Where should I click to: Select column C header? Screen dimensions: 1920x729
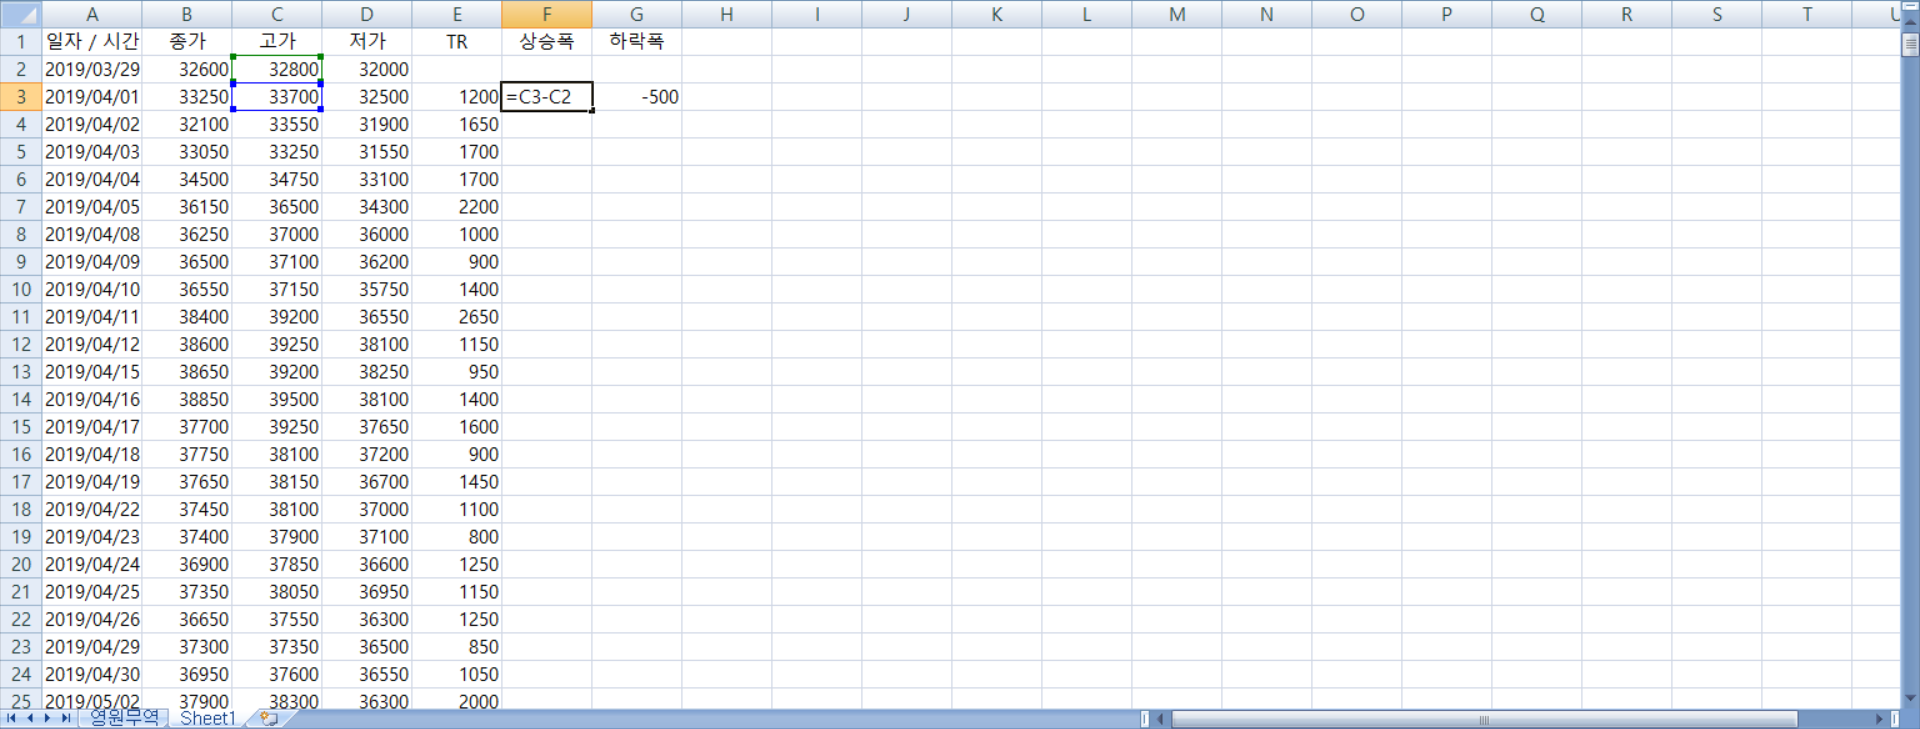click(x=277, y=14)
